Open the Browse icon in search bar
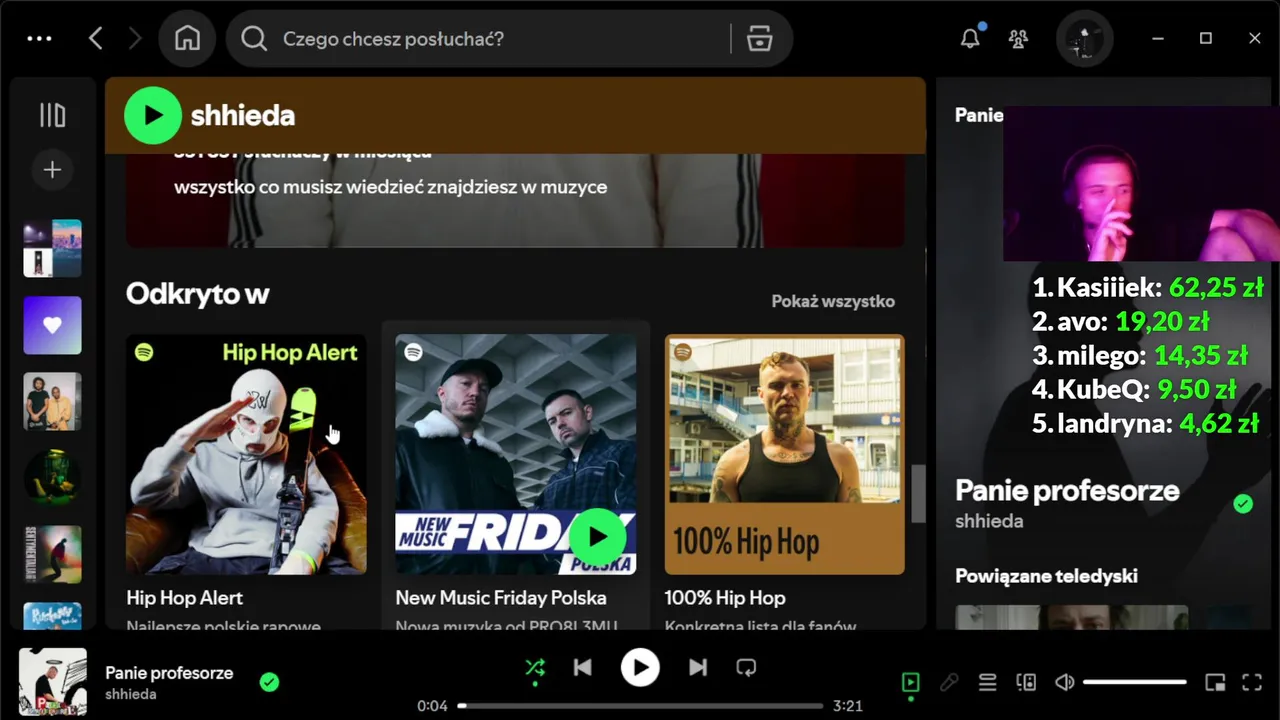This screenshot has height=720, width=1280. coord(760,38)
